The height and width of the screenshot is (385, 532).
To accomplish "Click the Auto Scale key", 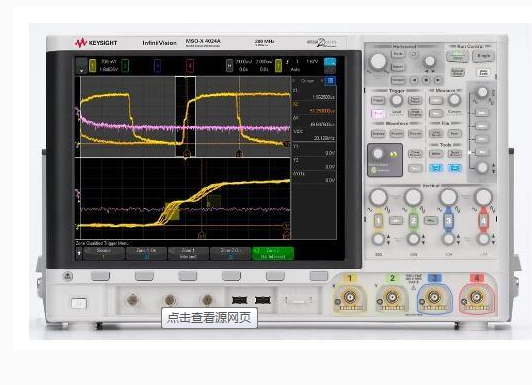I will point(483,72).
